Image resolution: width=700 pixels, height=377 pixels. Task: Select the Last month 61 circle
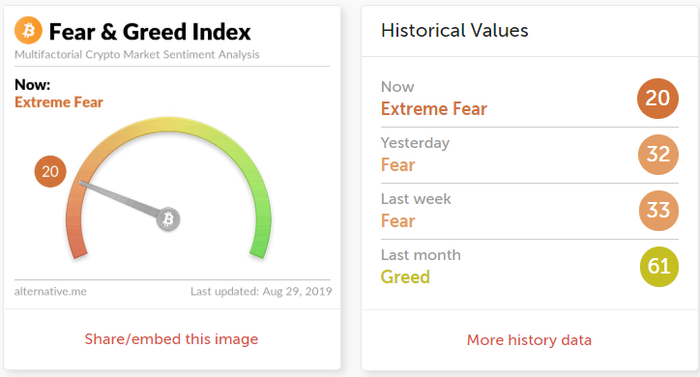point(659,267)
